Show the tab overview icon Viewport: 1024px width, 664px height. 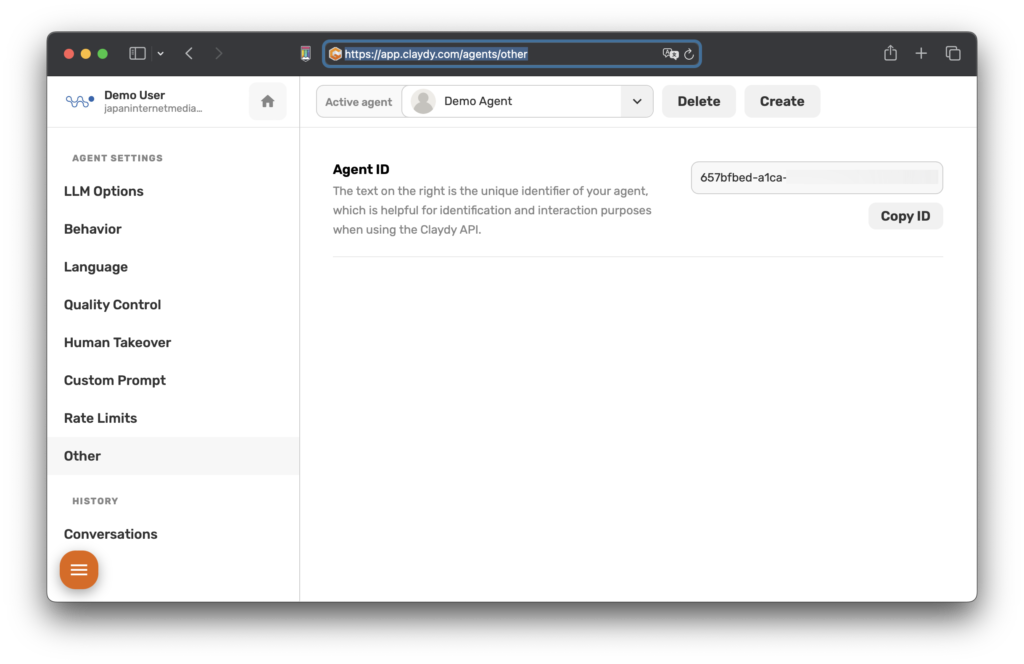[x=953, y=53]
